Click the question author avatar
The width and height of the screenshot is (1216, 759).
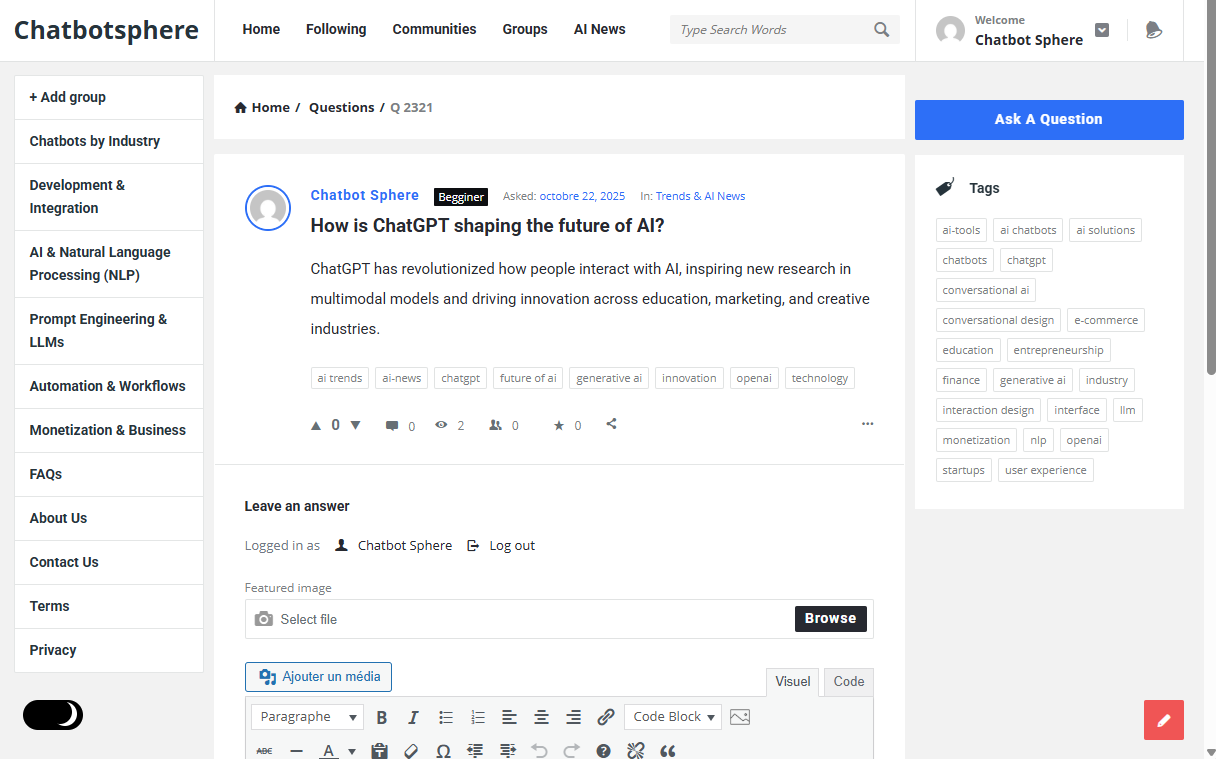point(268,208)
